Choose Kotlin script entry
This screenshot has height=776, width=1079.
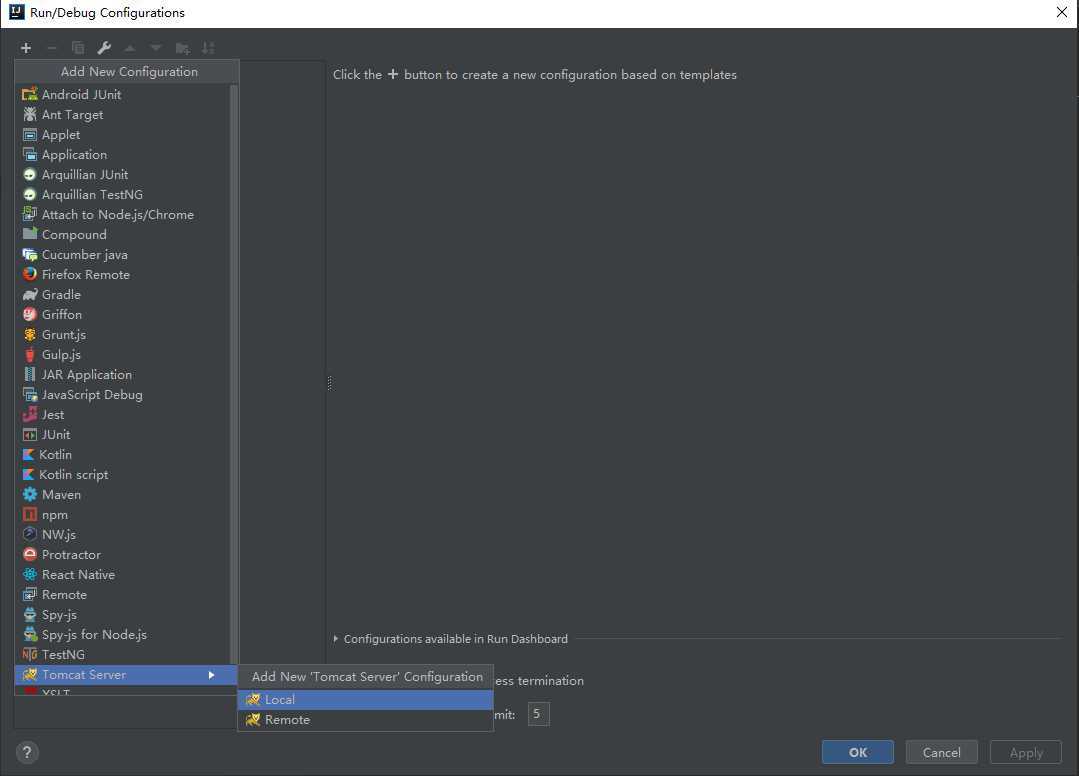coord(122,474)
